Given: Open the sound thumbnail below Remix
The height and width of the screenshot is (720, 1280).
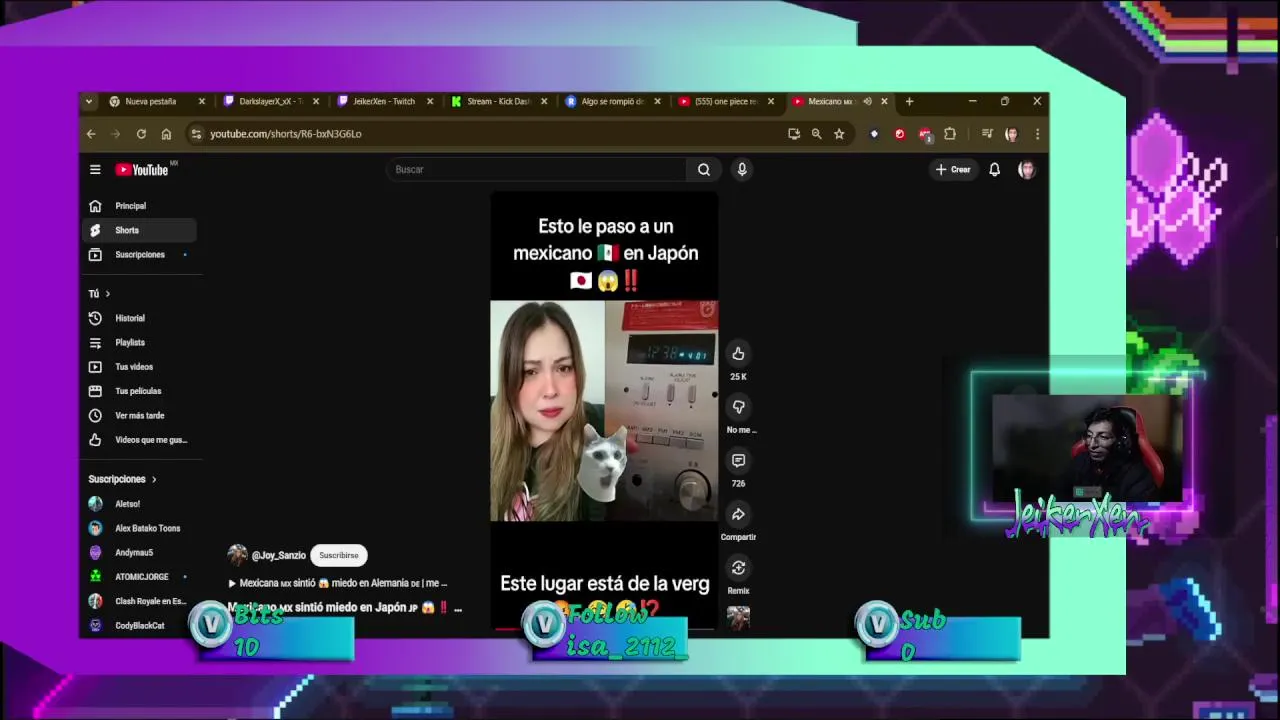Looking at the screenshot, I should (x=738, y=617).
